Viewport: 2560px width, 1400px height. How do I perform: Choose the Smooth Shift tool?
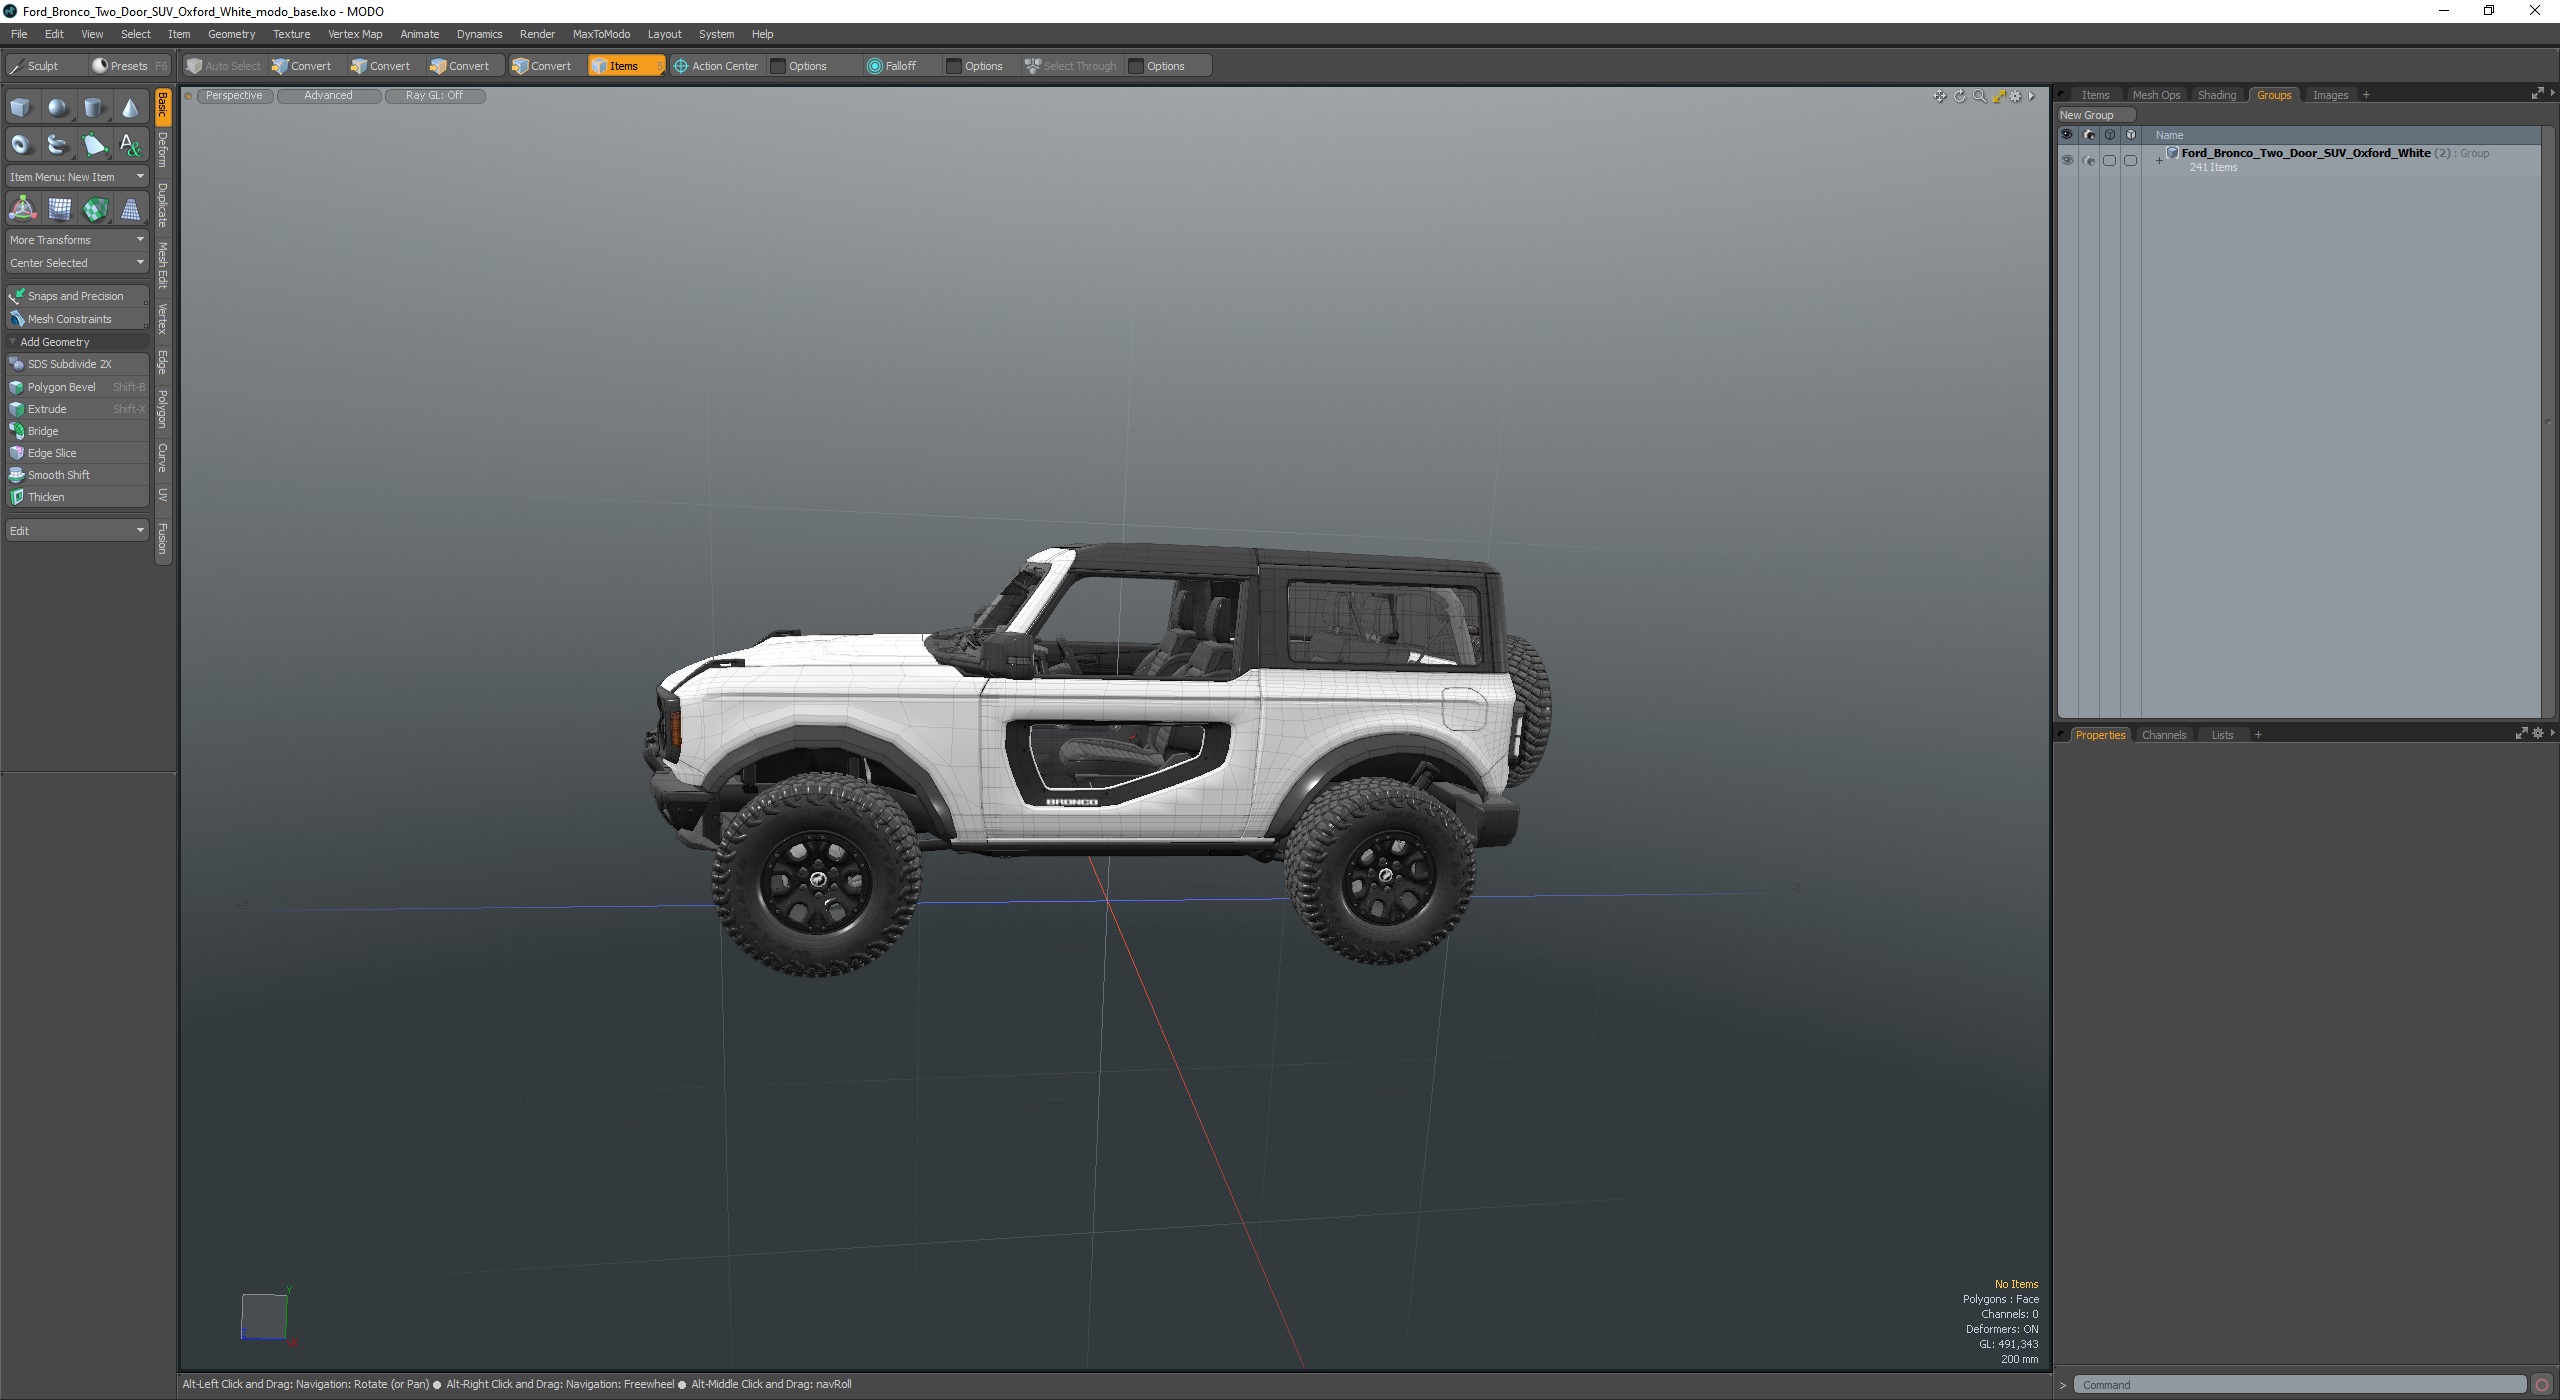tap(77, 475)
